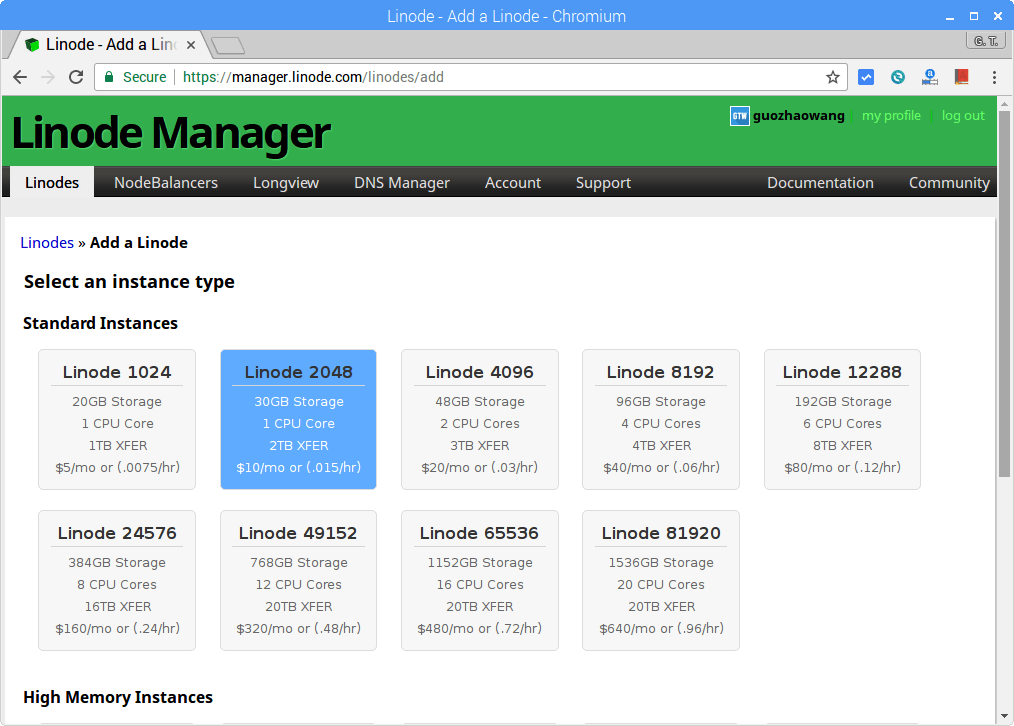Open the blue checkmark extension icon
The height and width of the screenshot is (726, 1014).
pyautogui.click(x=866, y=77)
